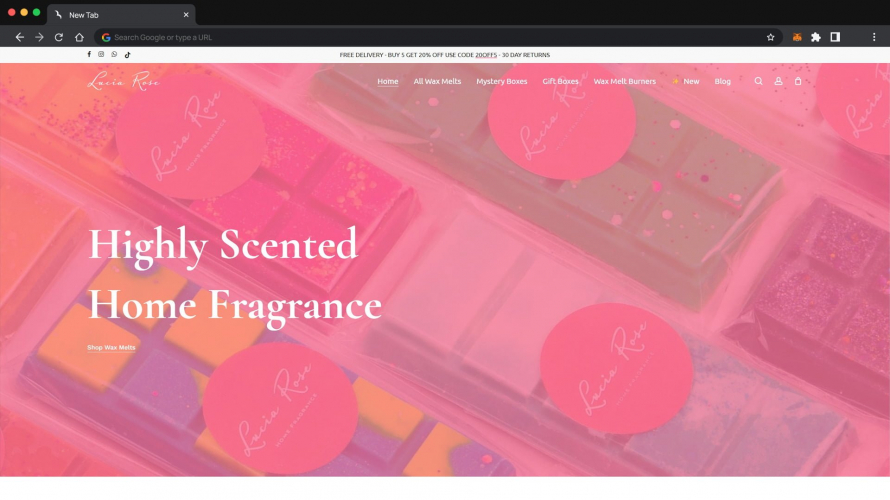Open browser extensions puzzle icon
This screenshot has width=890, height=500.
pyautogui.click(x=816, y=37)
